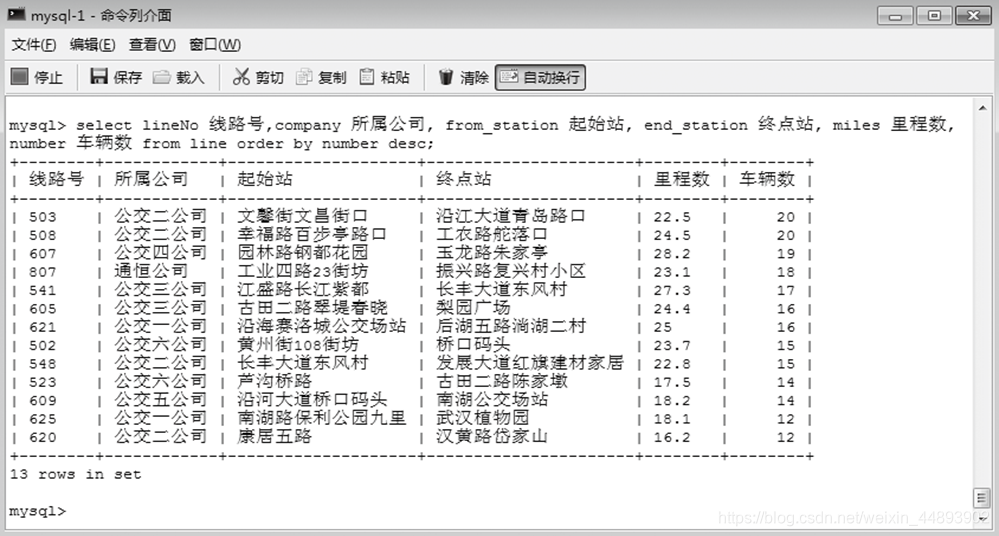Click vehicle count 18 cell

786,272
